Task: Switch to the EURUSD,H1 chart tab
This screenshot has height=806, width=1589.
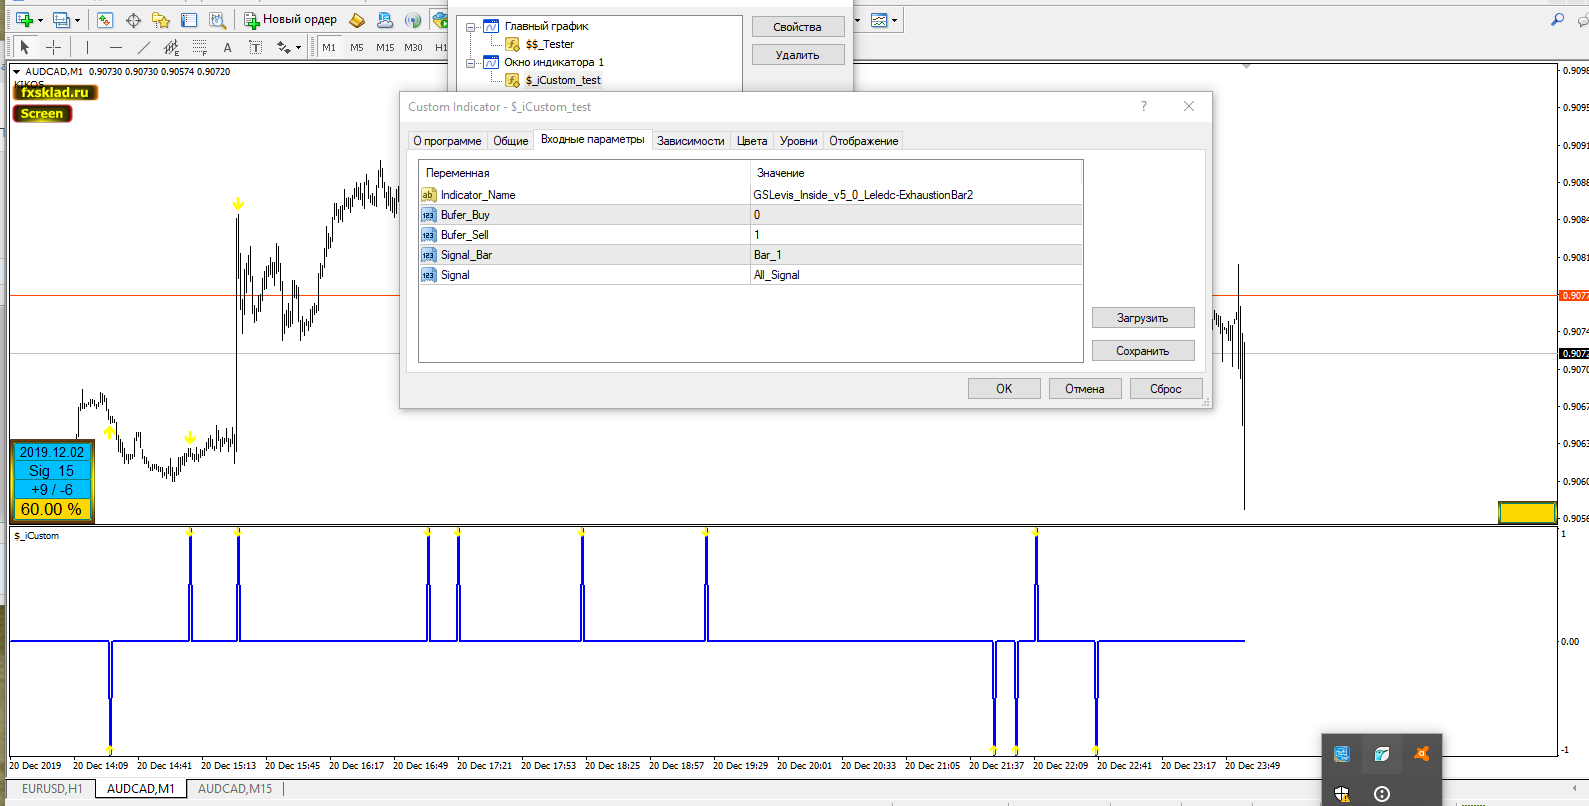Action: [x=52, y=789]
